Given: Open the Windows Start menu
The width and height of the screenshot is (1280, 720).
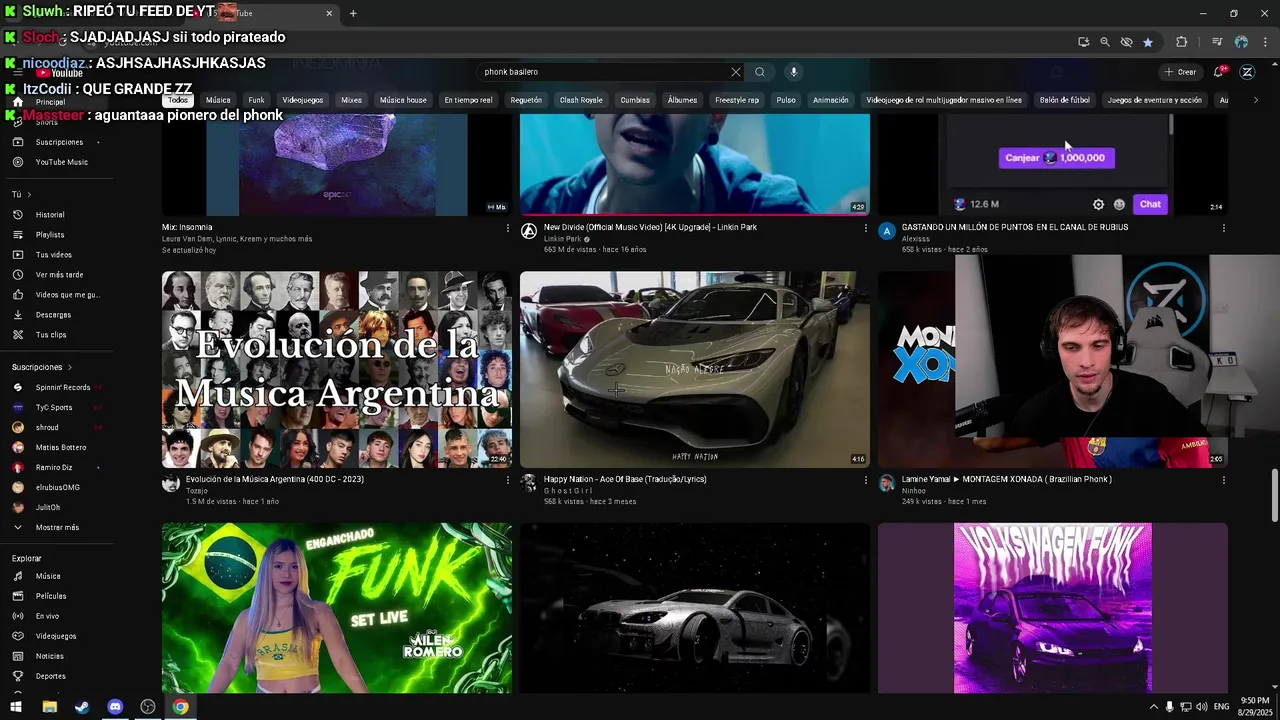Looking at the screenshot, I should tap(16, 707).
